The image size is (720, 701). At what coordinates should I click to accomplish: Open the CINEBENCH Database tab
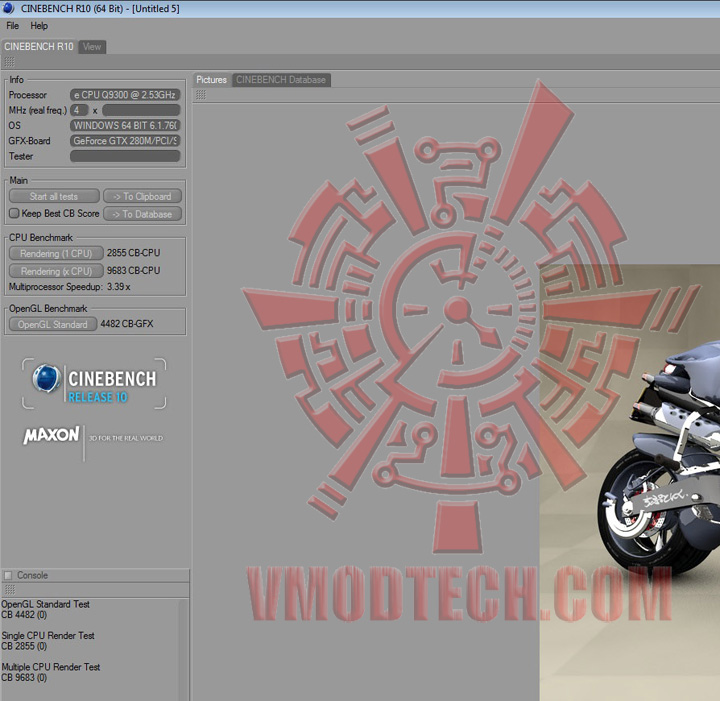pos(281,80)
